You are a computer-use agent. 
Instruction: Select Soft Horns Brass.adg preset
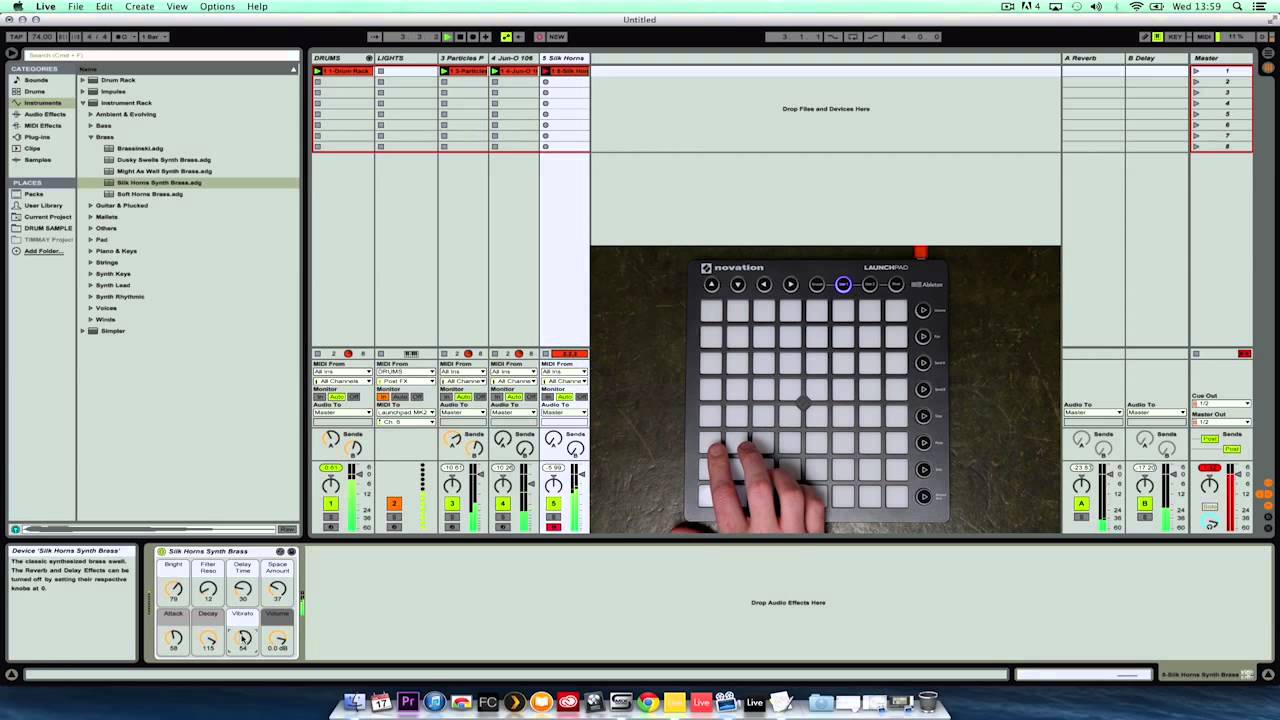pyautogui.click(x=150, y=194)
